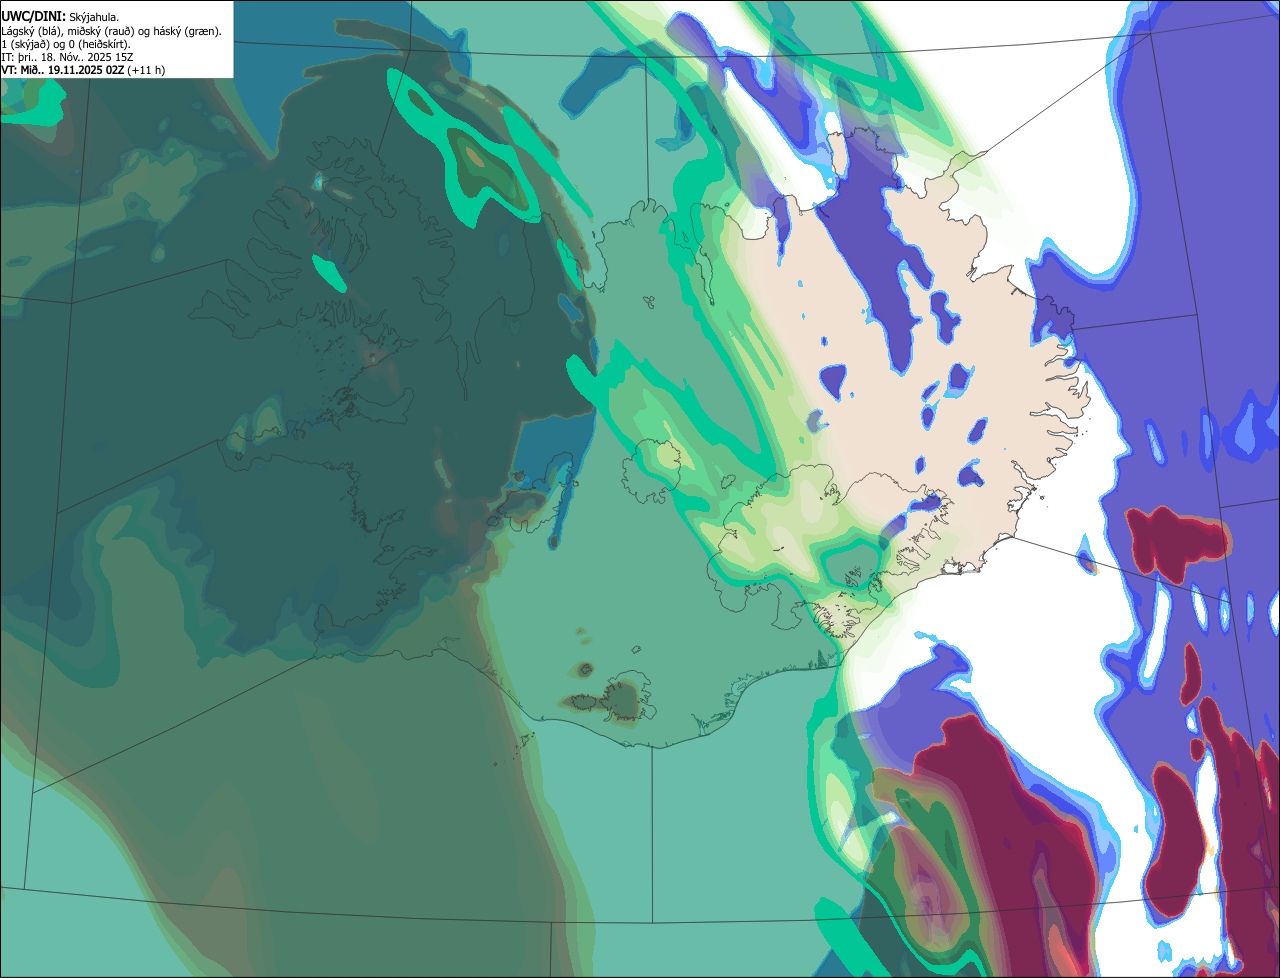Click the "IT: þri.. 18. Nóv.. 2025 15Z" line
The width and height of the screenshot is (1280, 978).
[x=68, y=57]
